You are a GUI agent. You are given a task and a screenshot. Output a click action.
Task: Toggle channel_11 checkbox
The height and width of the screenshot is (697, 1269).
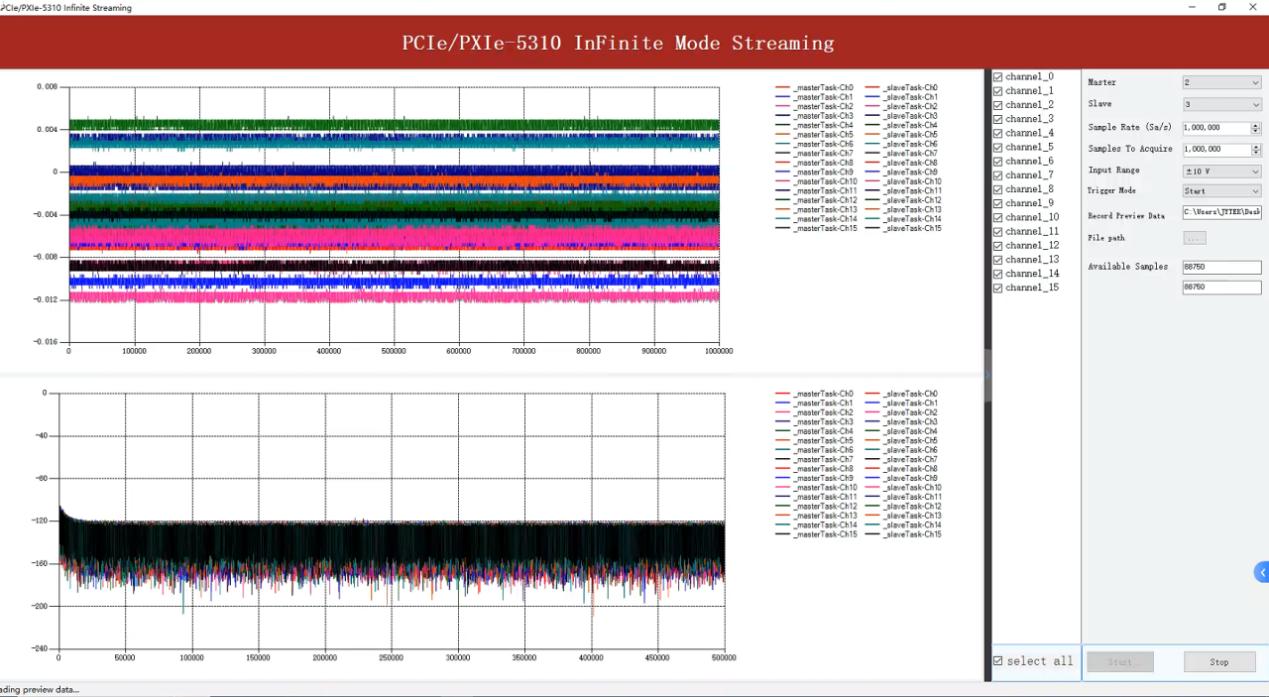[998, 231]
